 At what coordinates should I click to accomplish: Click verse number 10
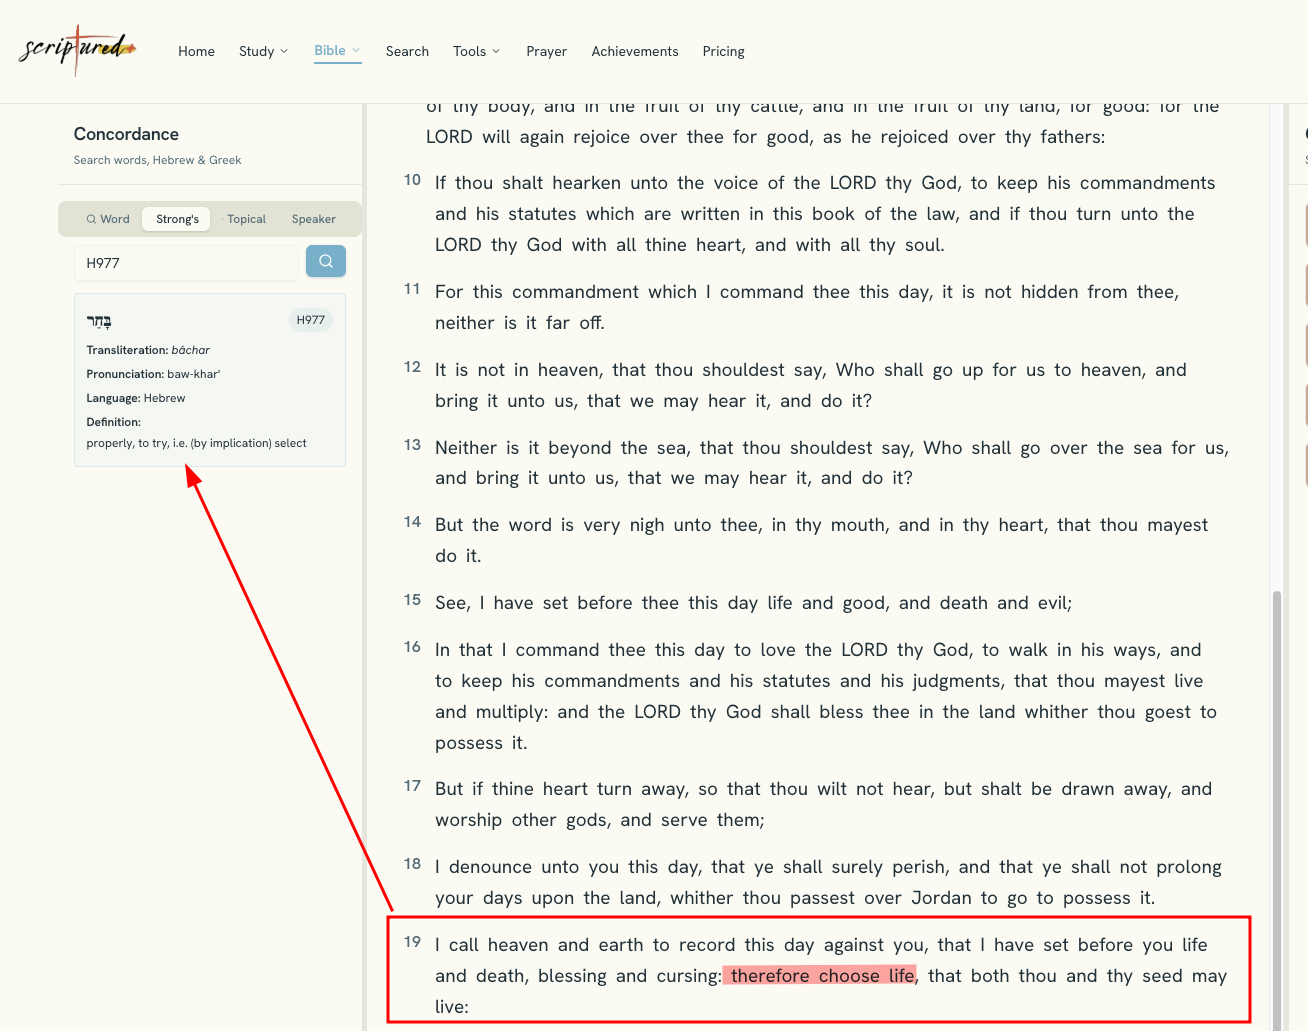(x=412, y=180)
